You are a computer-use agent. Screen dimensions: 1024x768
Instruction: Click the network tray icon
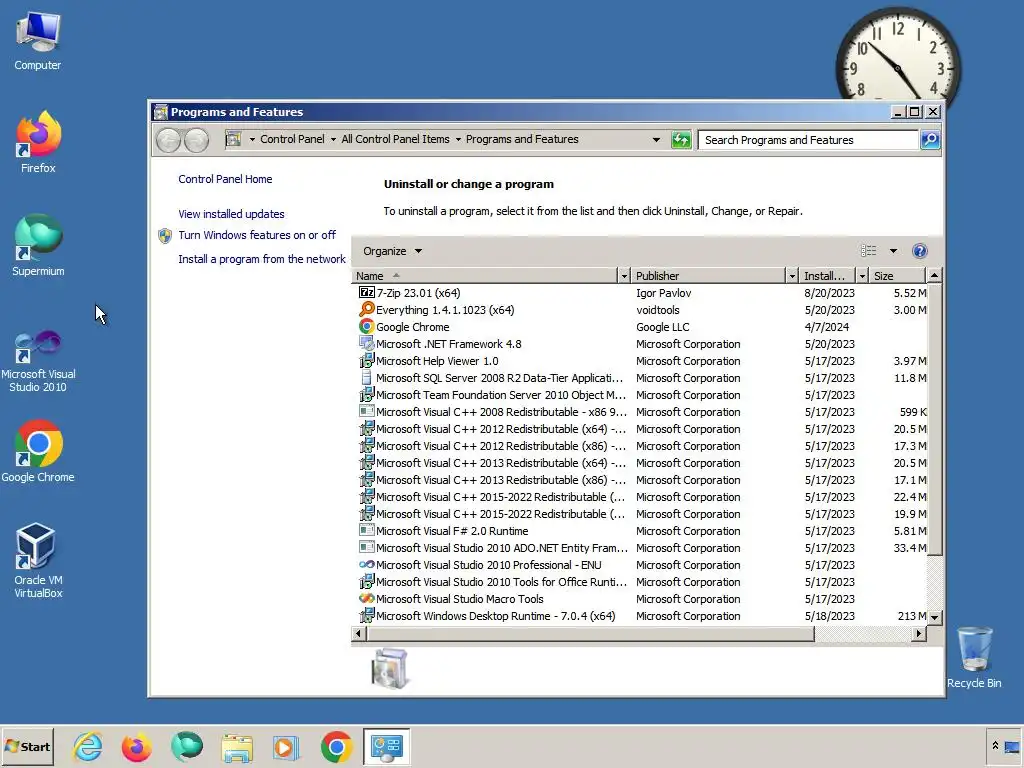coord(1012,746)
